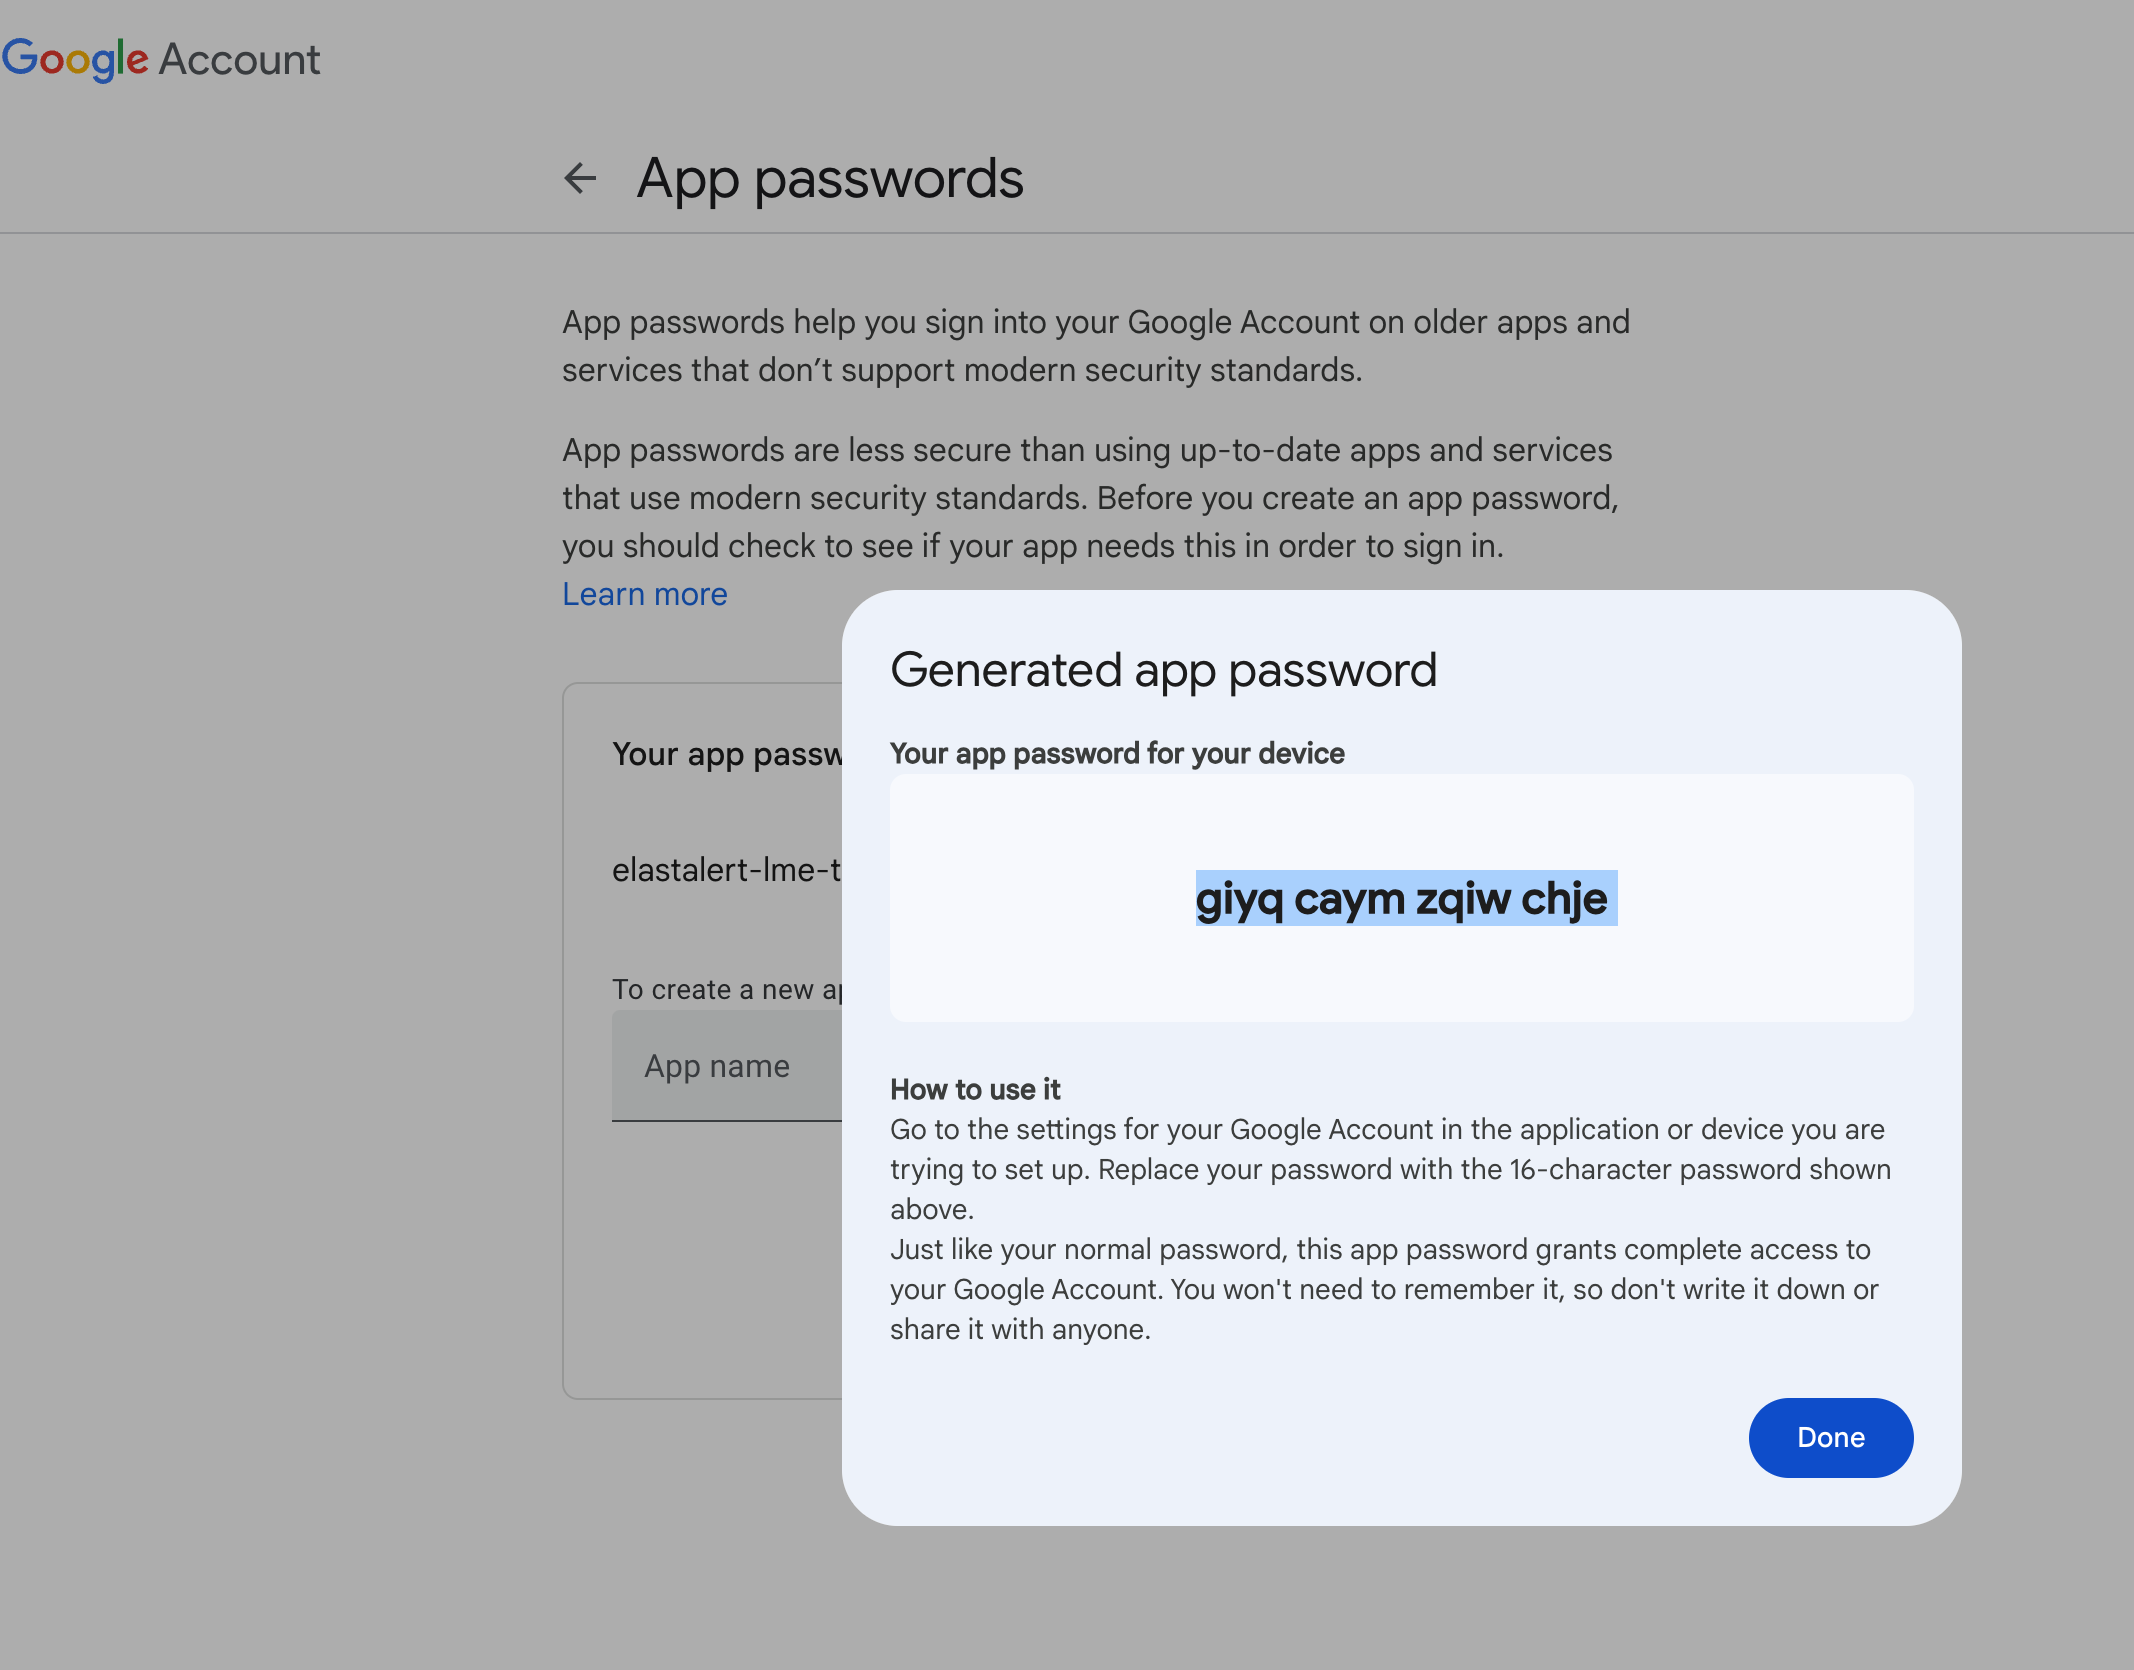Click 'Your app password for your device' label
2134x1670 pixels.
click(1117, 753)
